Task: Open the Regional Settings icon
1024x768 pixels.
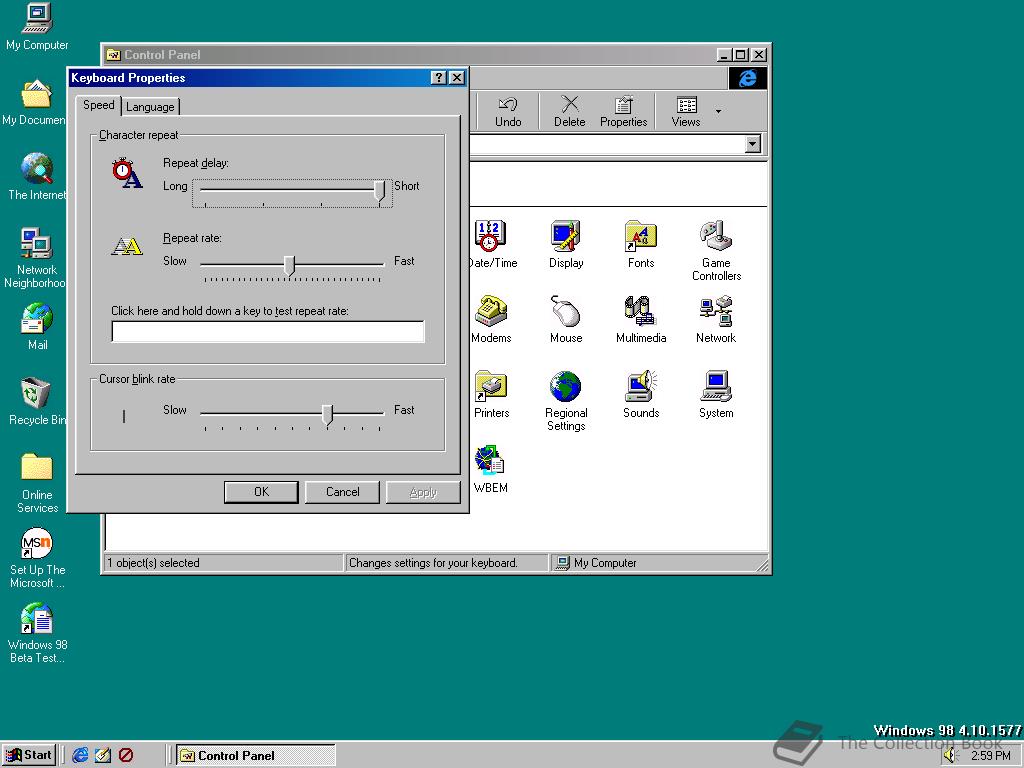Action: click(x=565, y=387)
